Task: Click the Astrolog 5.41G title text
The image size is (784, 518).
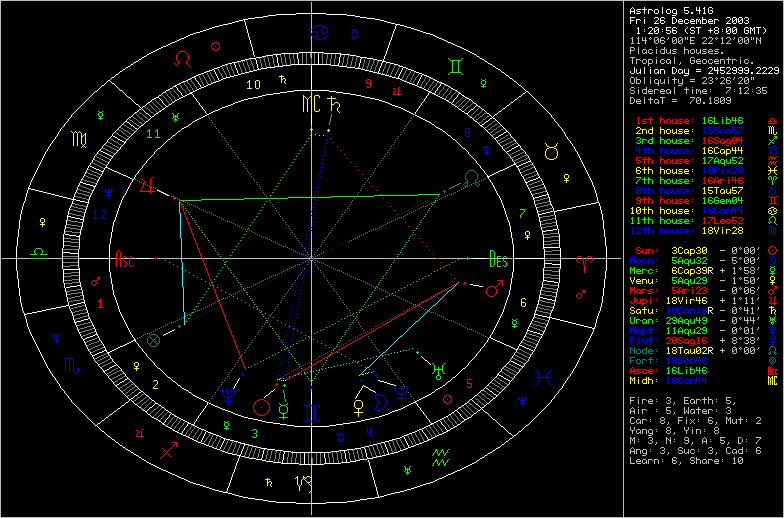Action: pyautogui.click(x=670, y=11)
